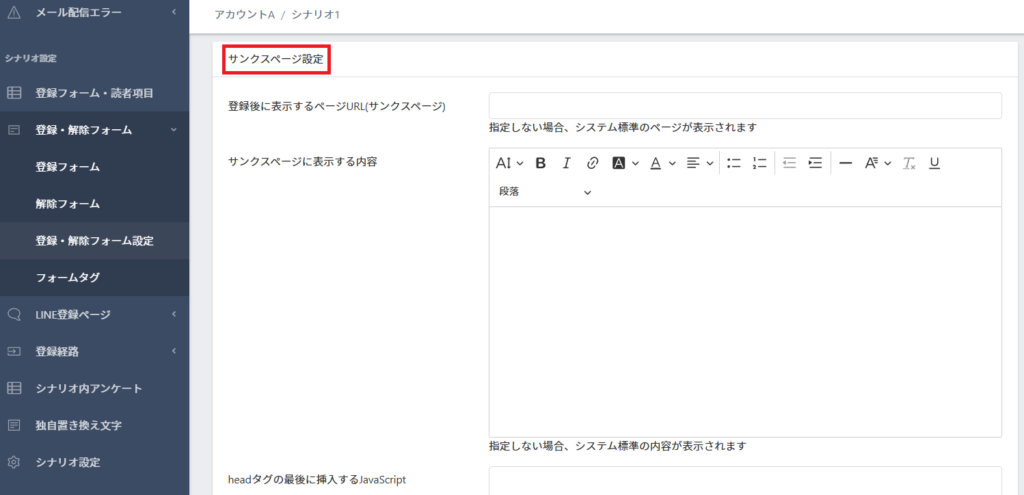Click the thanks page URL input field
Viewport: 1024px width, 495px height.
click(745, 106)
